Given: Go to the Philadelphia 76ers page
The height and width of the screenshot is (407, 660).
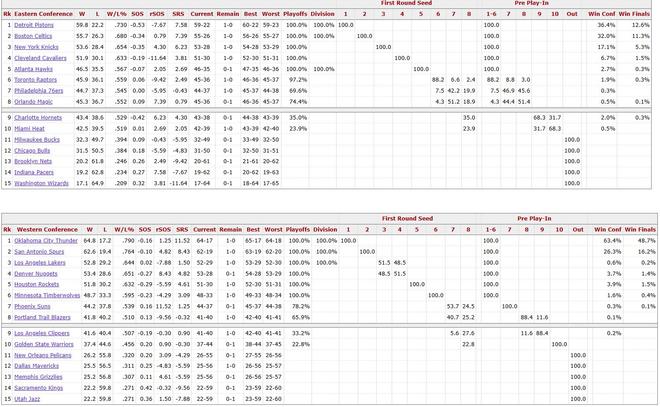Looking at the screenshot, I should 38,90.
